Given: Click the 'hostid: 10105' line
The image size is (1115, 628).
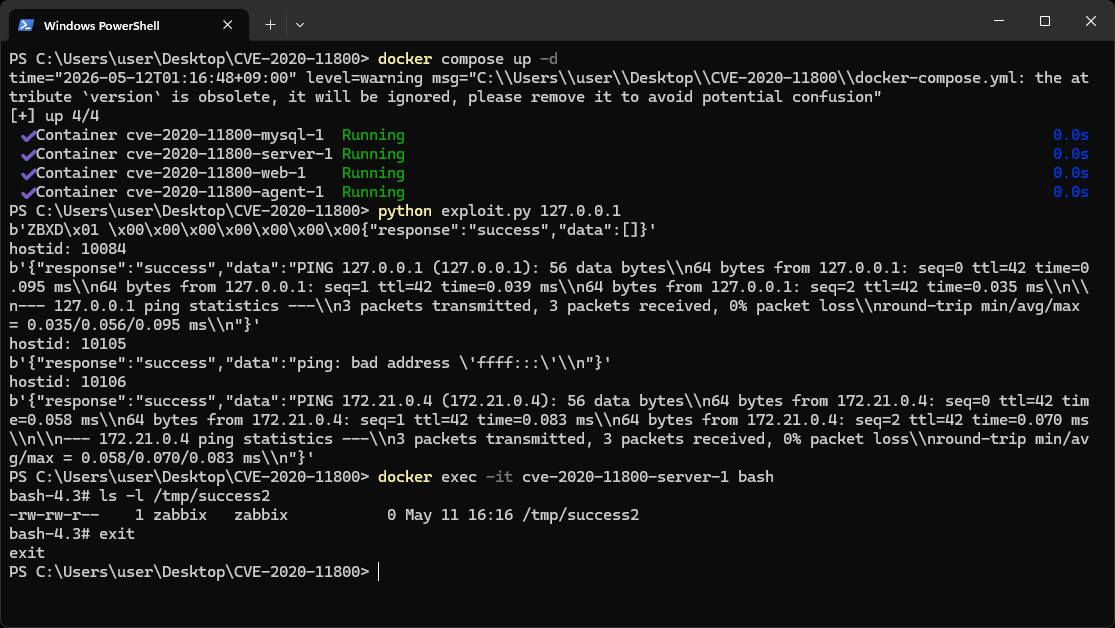Looking at the screenshot, I should pos(68,344).
